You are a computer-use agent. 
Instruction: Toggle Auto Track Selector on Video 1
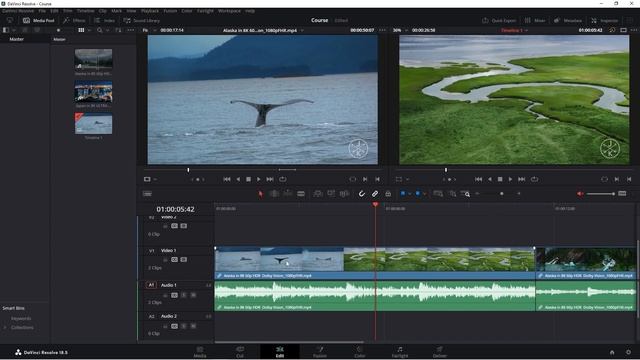(174, 260)
